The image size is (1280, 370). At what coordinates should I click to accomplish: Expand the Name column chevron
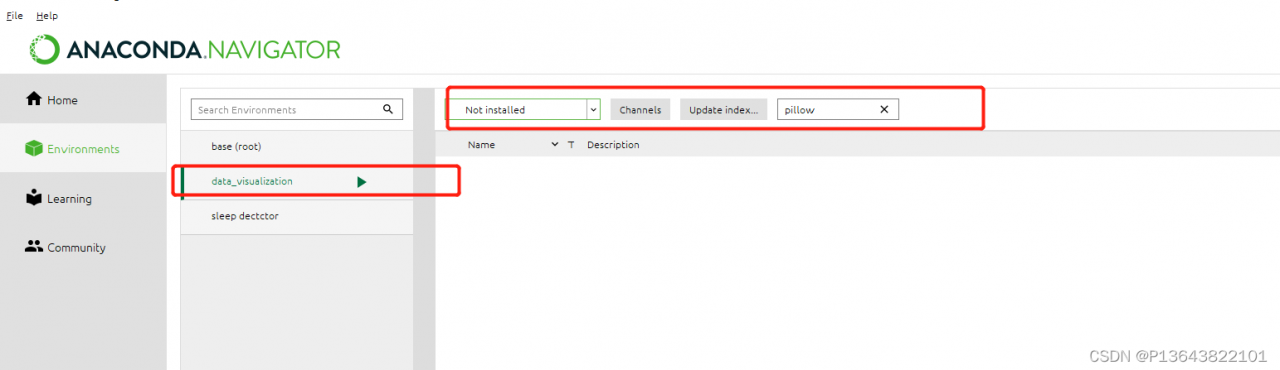pyautogui.click(x=555, y=145)
